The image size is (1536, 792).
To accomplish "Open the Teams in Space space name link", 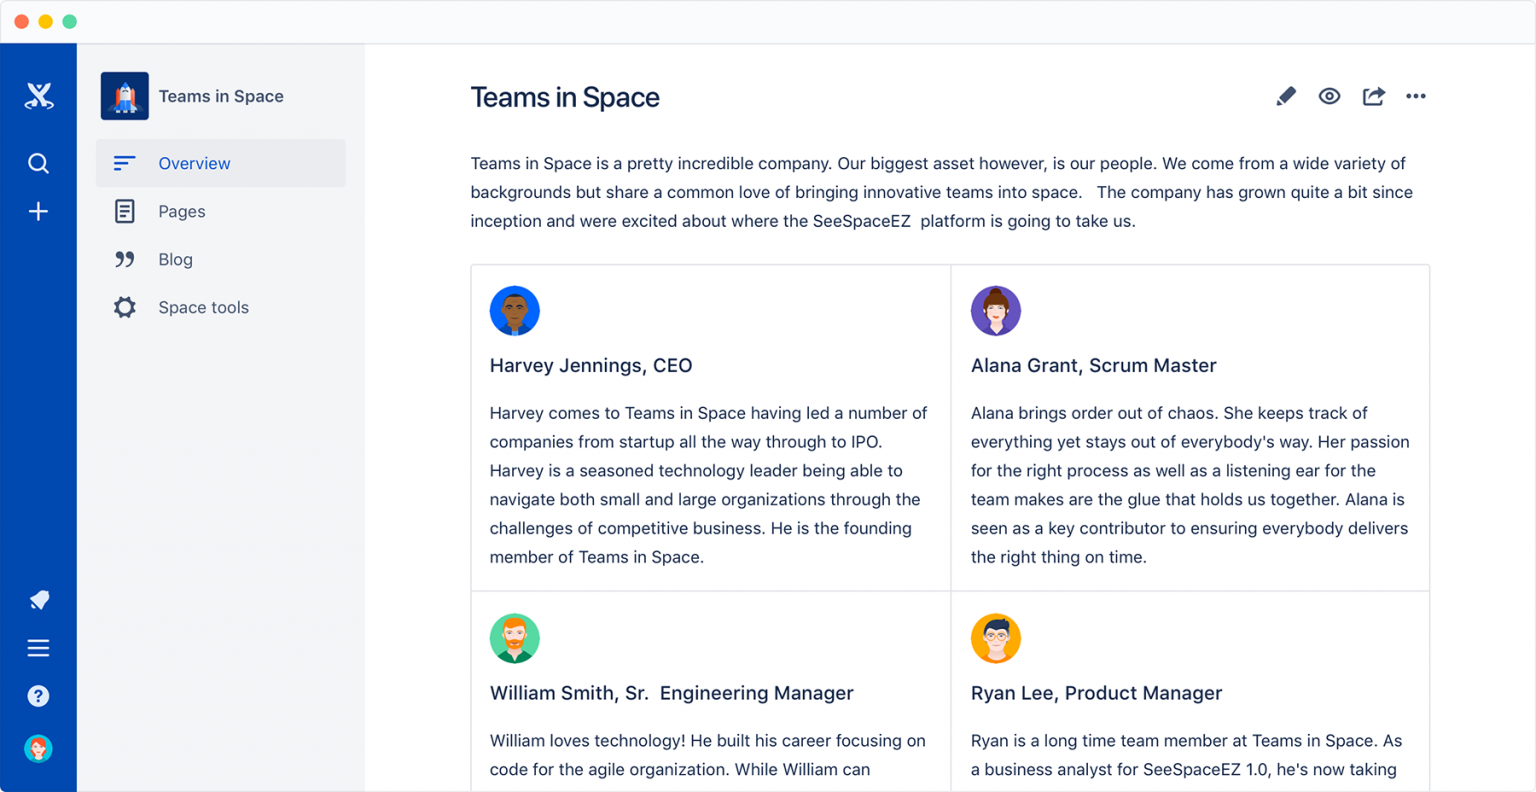I will pos(221,95).
